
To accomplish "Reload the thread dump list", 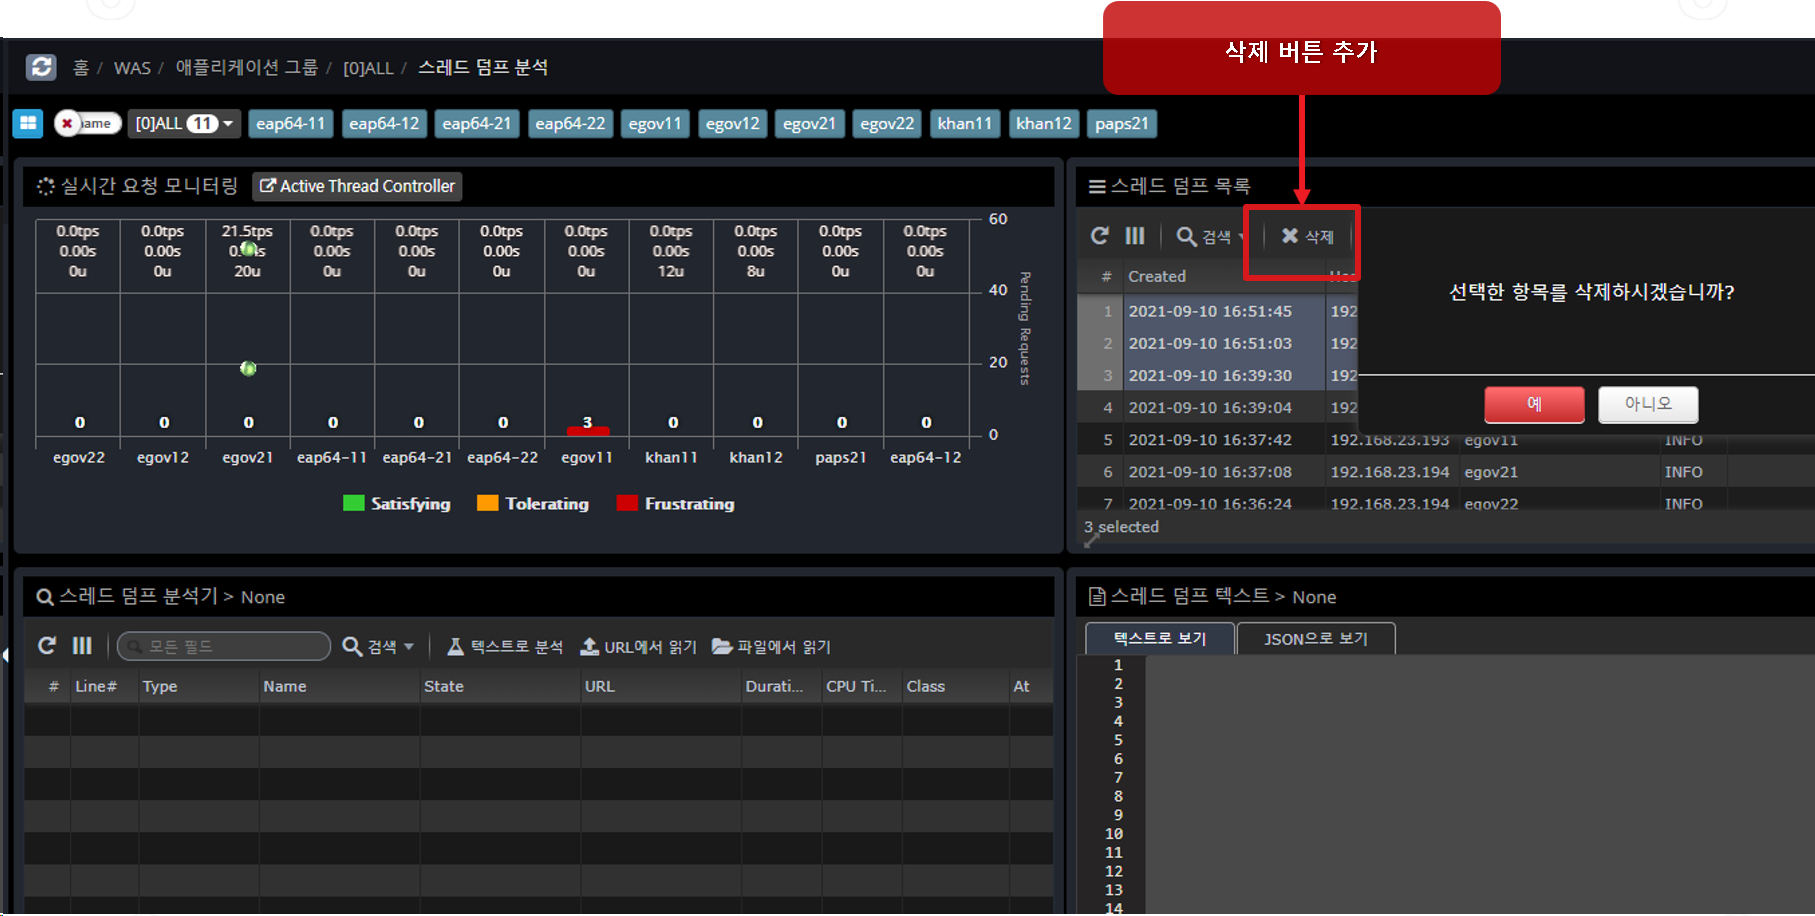I will (1099, 236).
